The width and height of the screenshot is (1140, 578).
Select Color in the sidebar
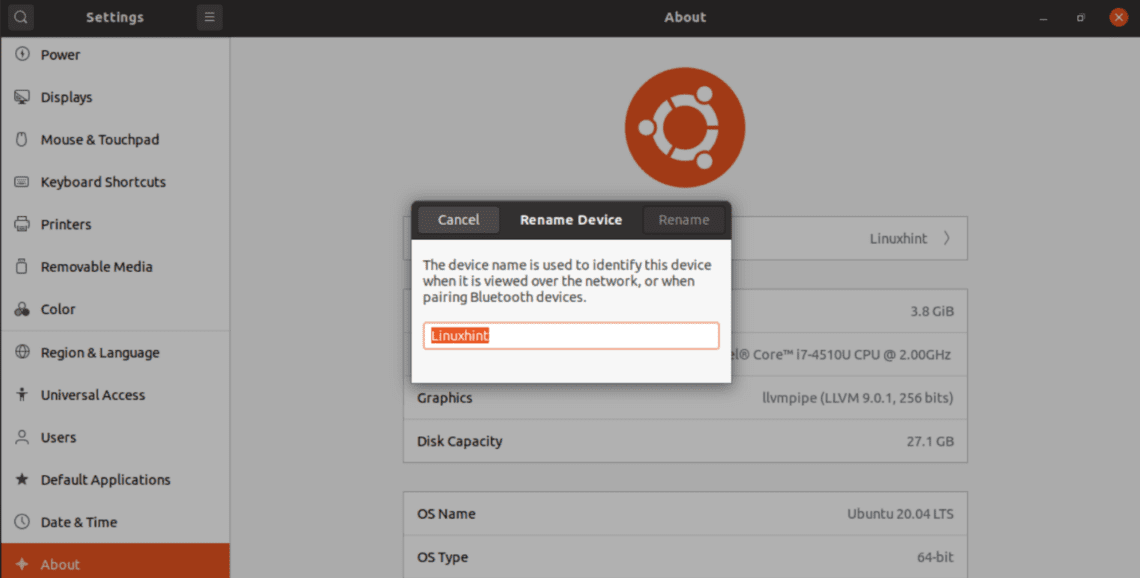coord(115,309)
